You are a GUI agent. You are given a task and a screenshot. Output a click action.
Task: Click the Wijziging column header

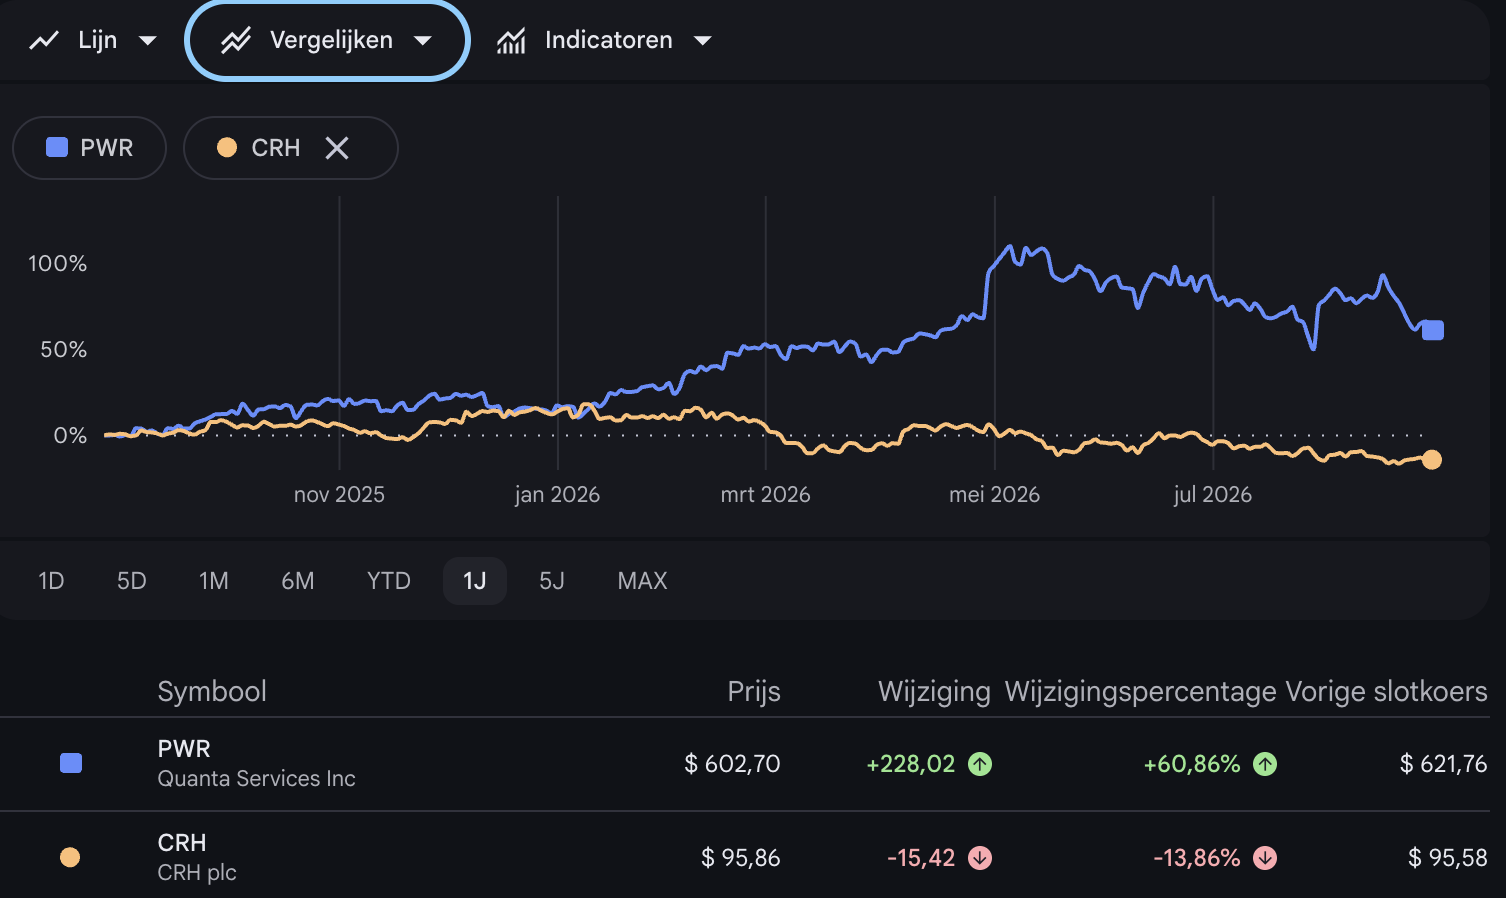(x=934, y=692)
